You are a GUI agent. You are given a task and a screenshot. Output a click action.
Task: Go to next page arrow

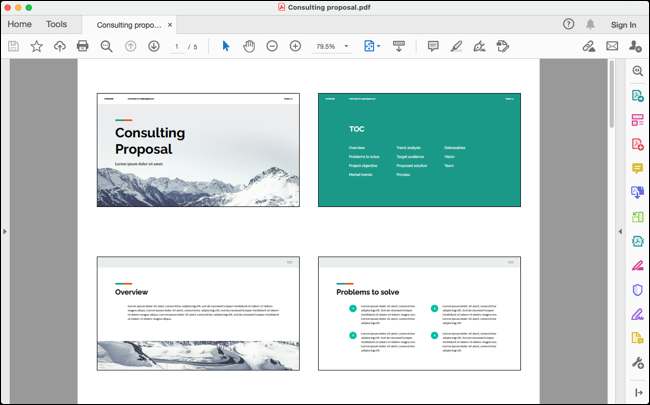[154, 46]
